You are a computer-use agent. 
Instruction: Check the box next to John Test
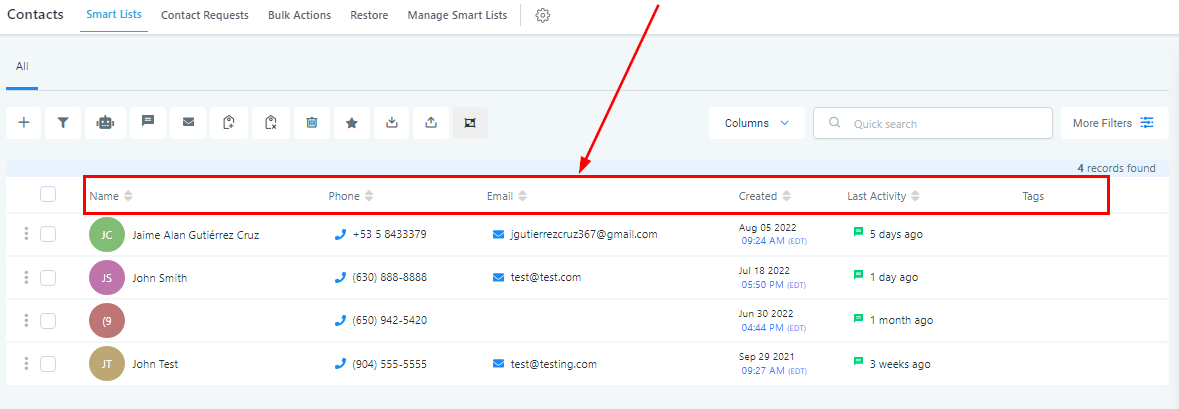[x=48, y=364]
